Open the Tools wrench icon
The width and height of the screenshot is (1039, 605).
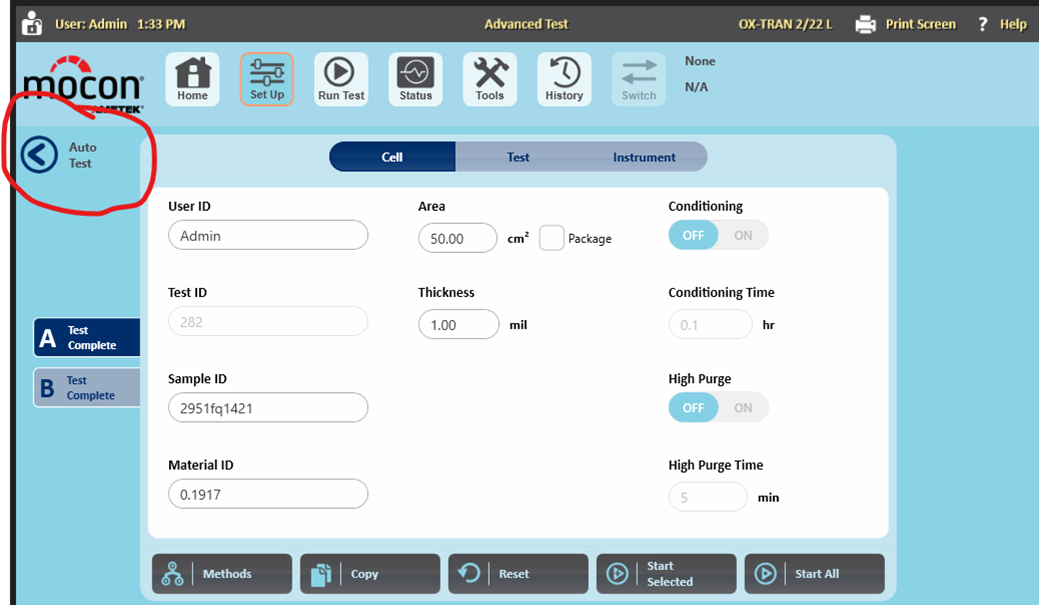(489, 79)
